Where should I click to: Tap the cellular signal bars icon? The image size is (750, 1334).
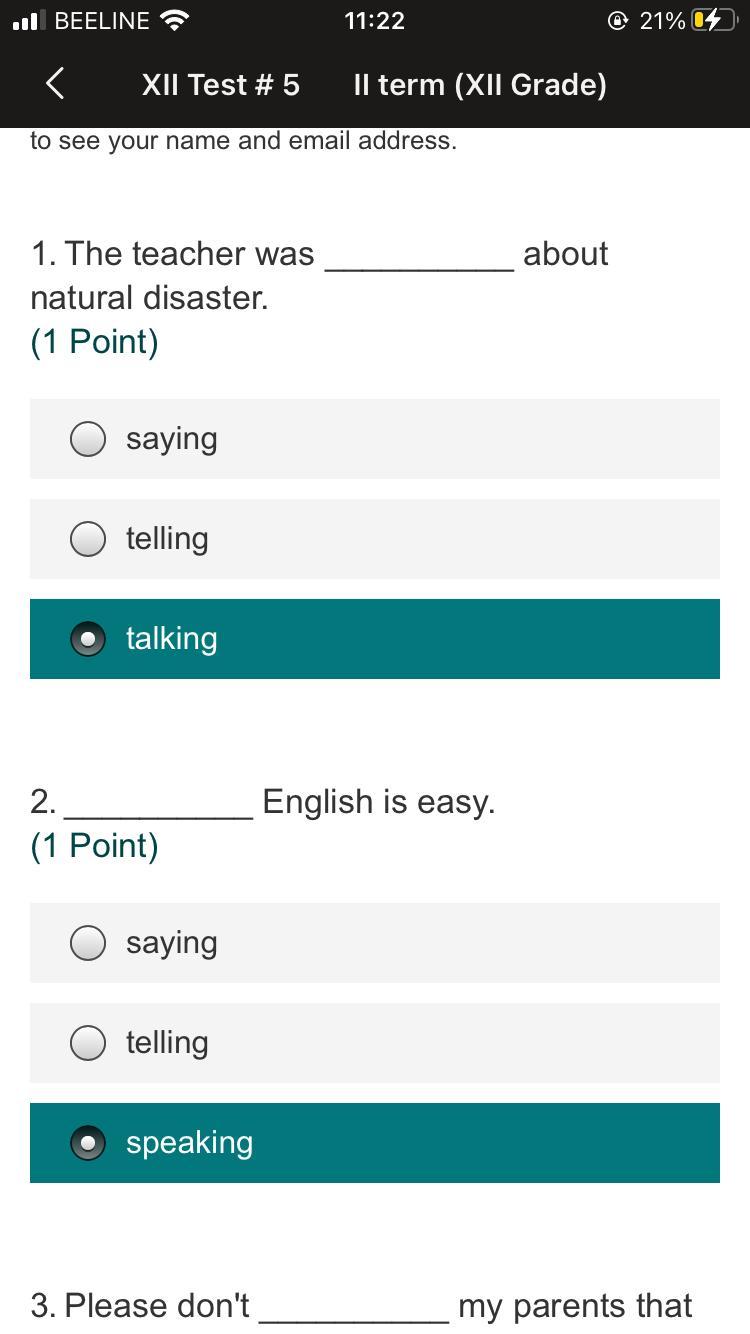28,21
